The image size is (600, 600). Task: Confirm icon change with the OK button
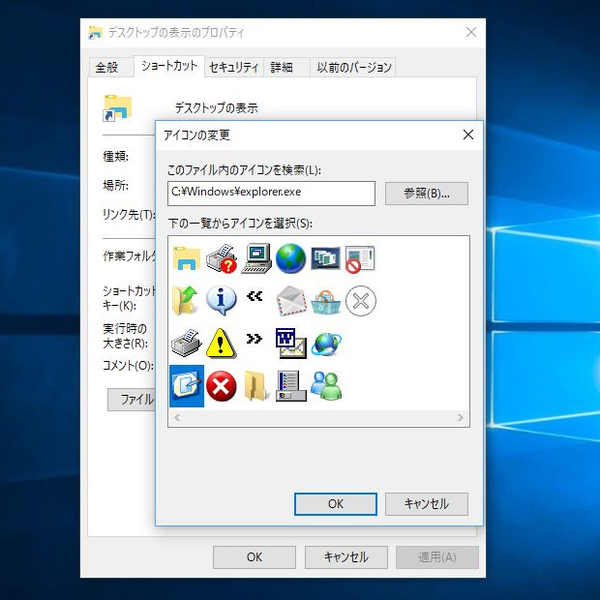(x=336, y=504)
